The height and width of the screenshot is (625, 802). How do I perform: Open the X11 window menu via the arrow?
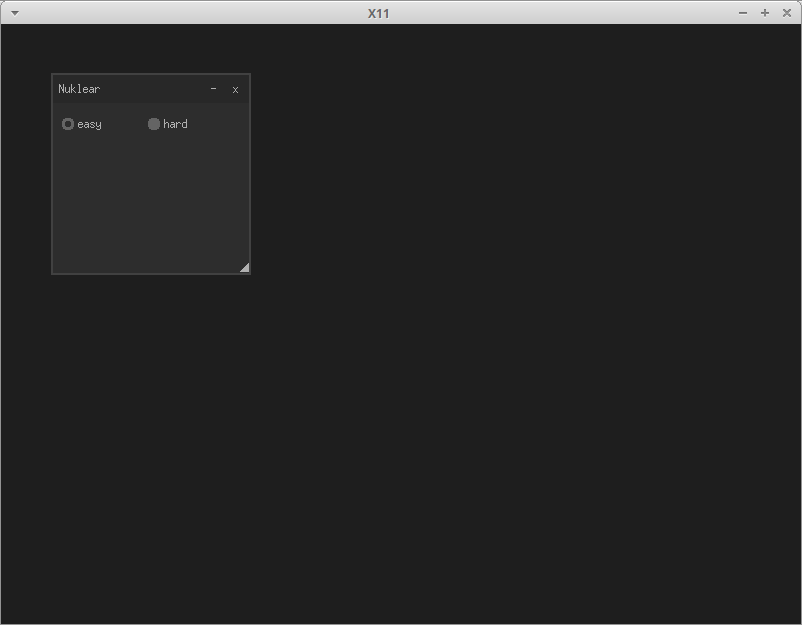[14, 13]
